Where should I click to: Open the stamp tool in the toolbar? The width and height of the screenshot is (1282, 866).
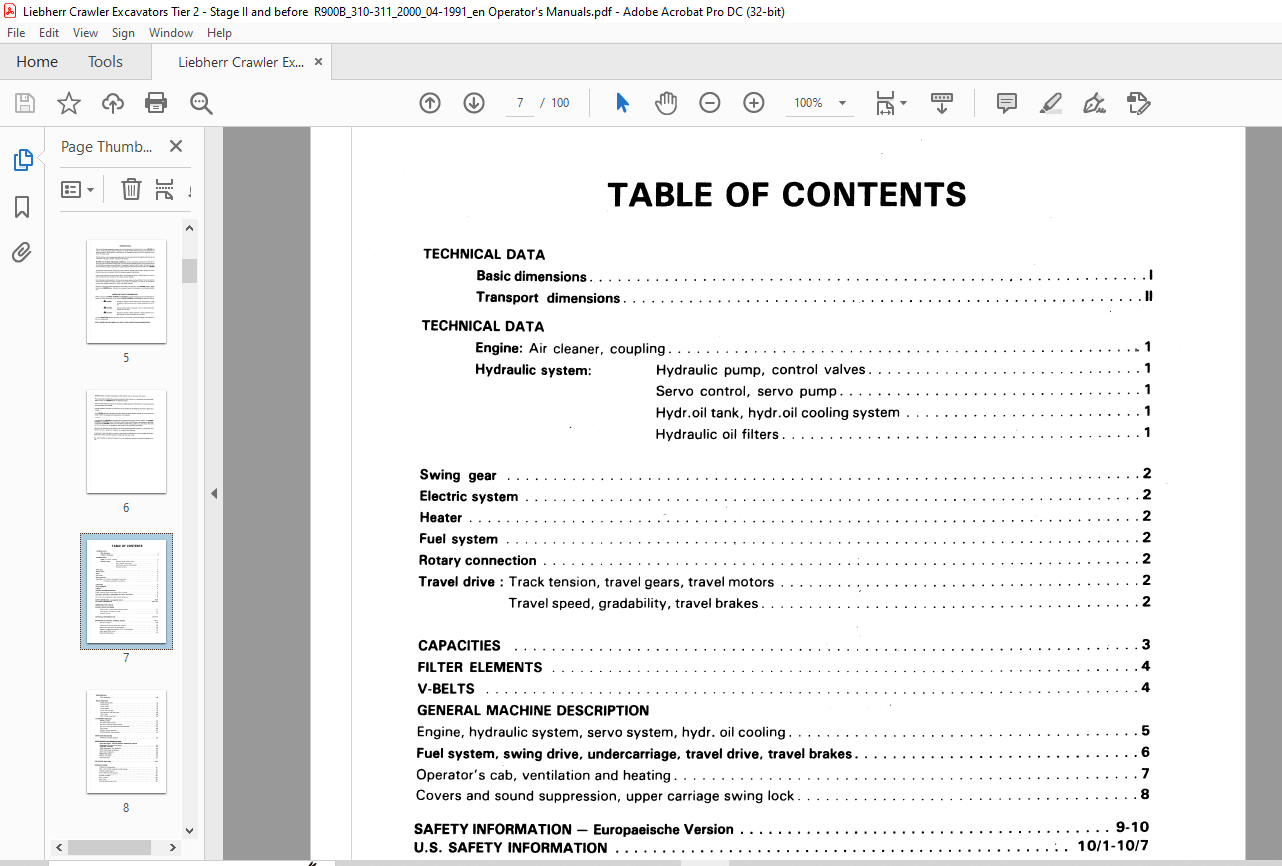pos(1138,103)
